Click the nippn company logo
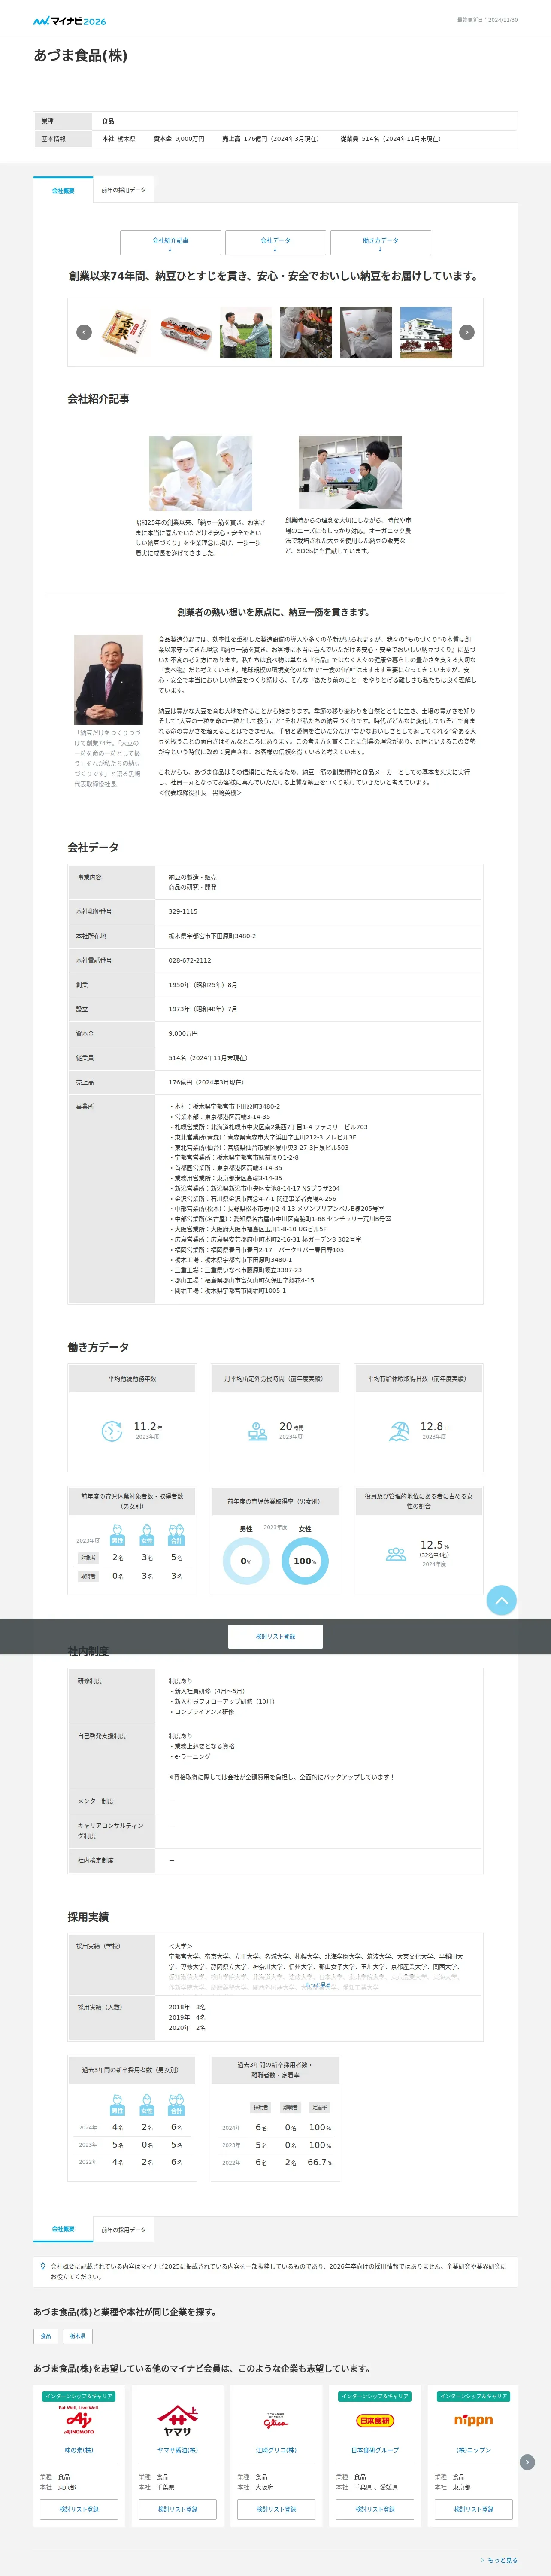 pyautogui.click(x=473, y=2420)
